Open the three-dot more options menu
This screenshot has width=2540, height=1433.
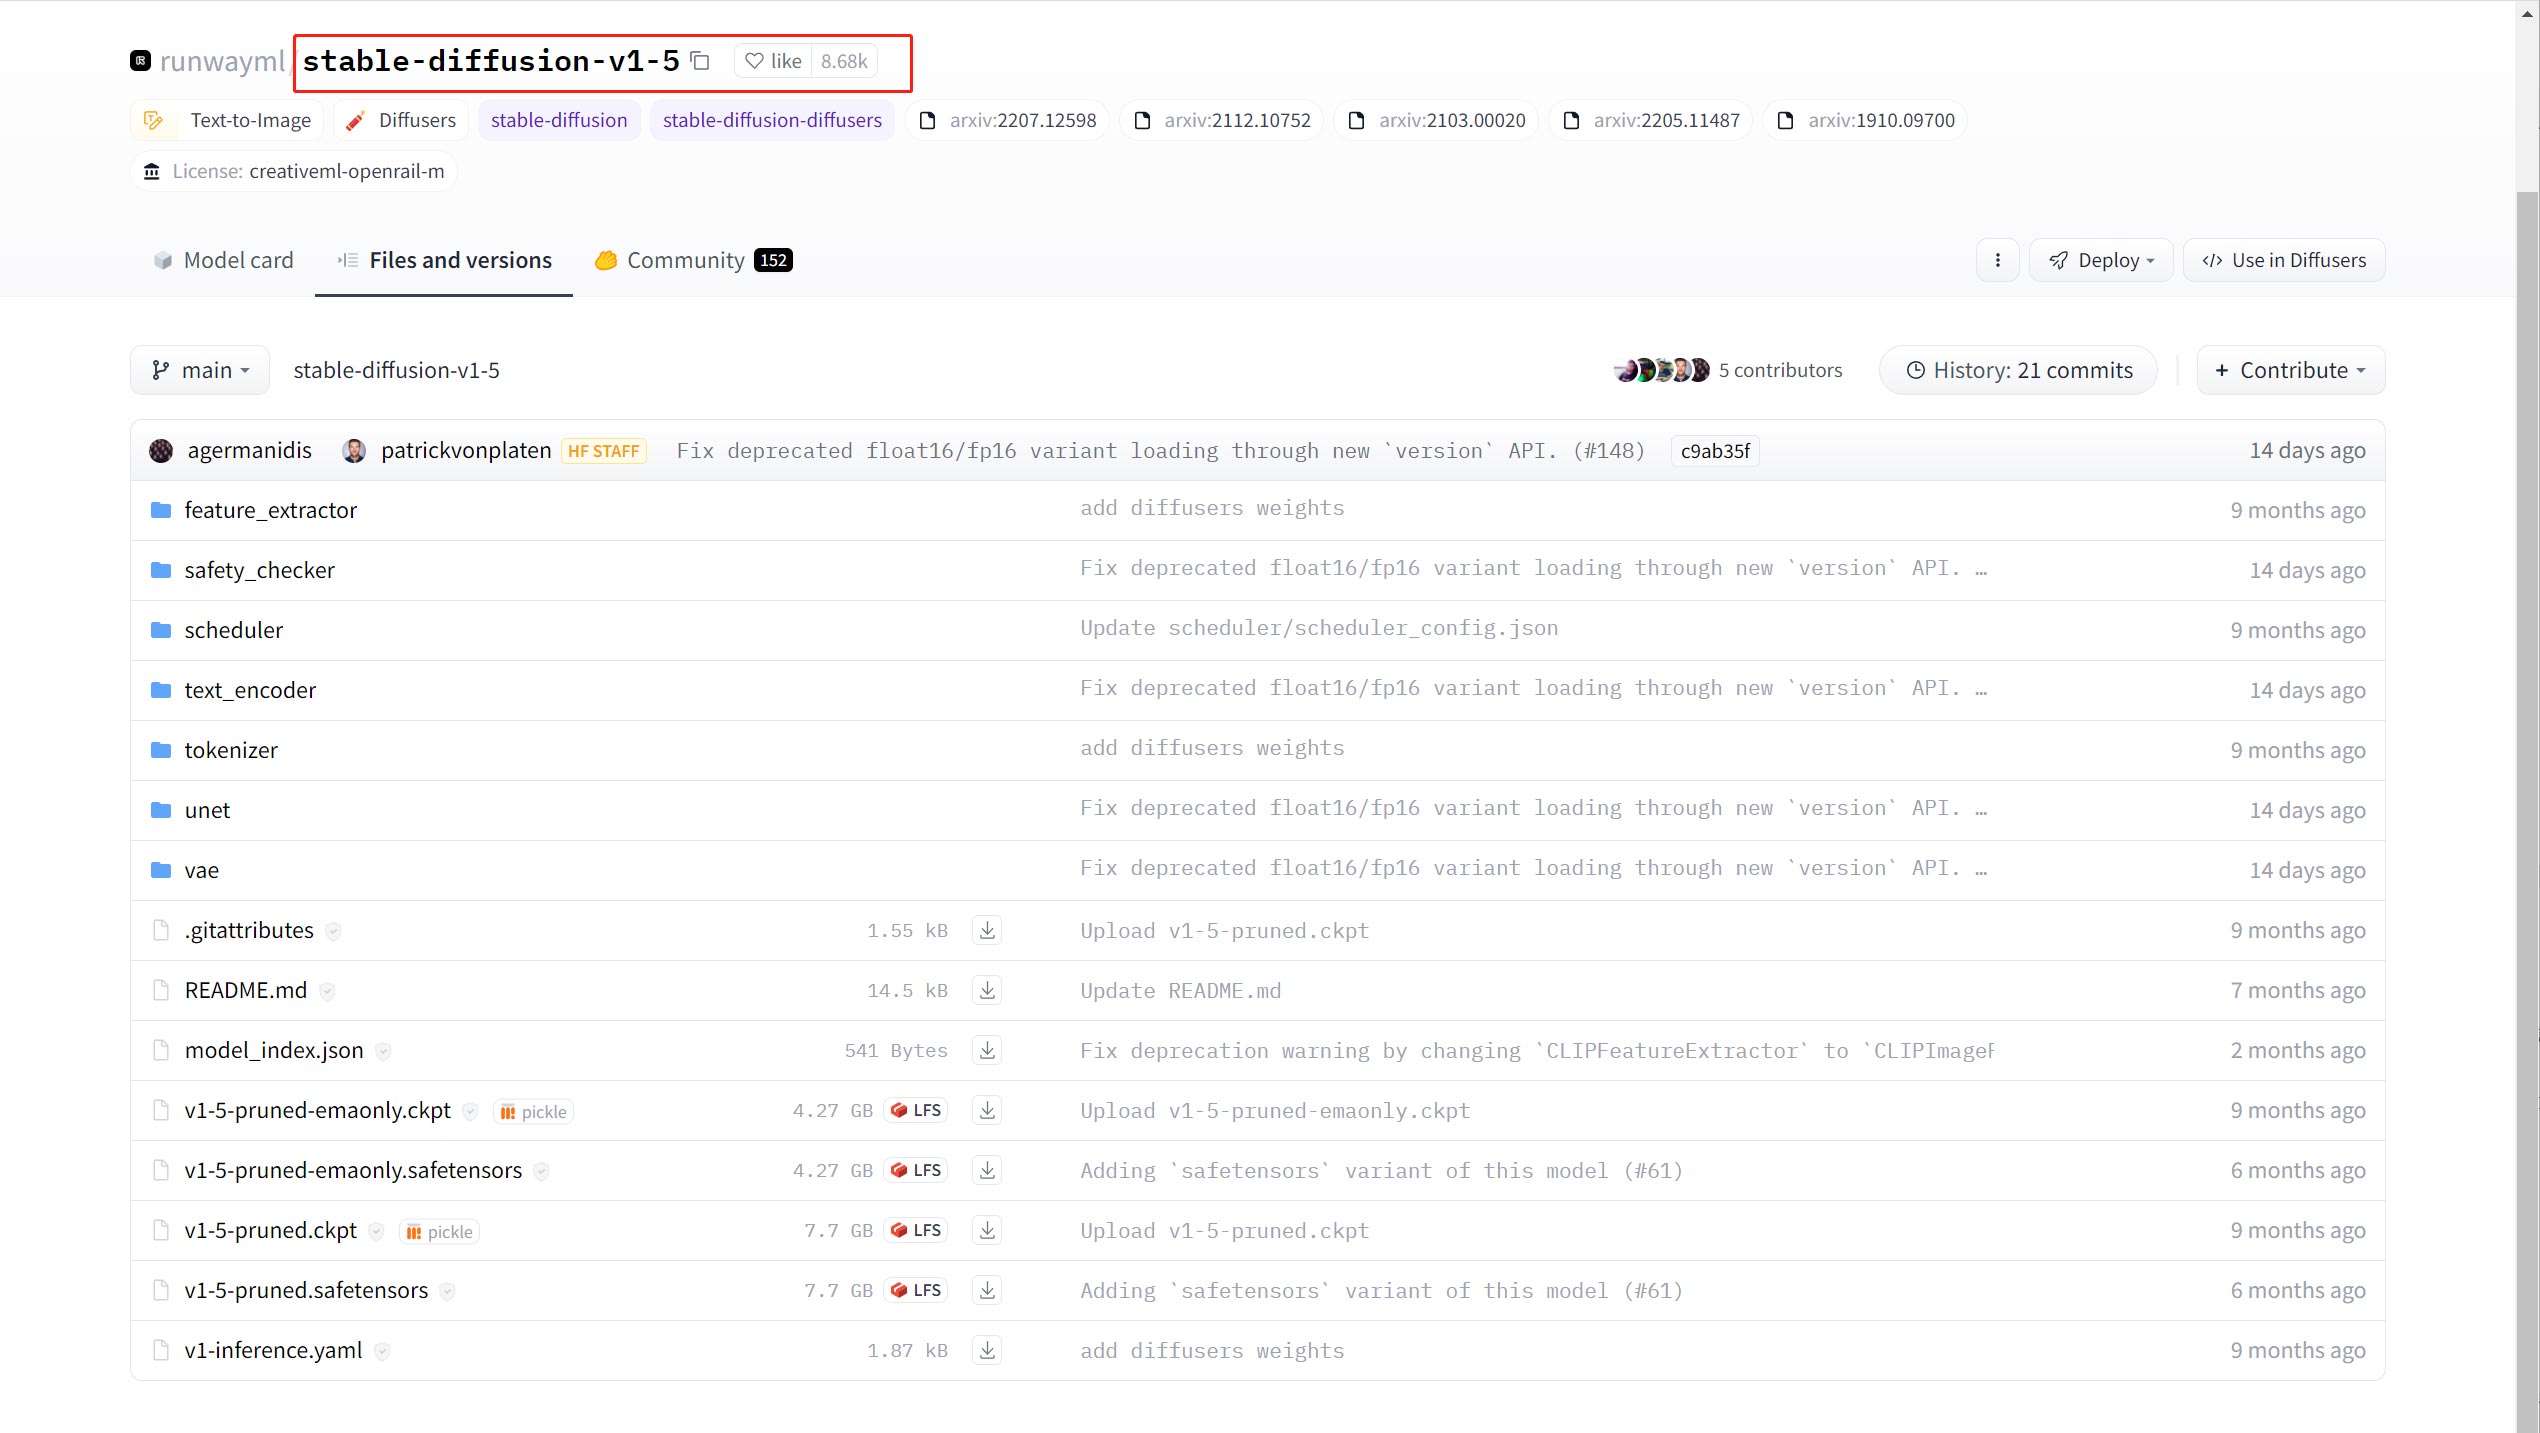[x=1997, y=260]
